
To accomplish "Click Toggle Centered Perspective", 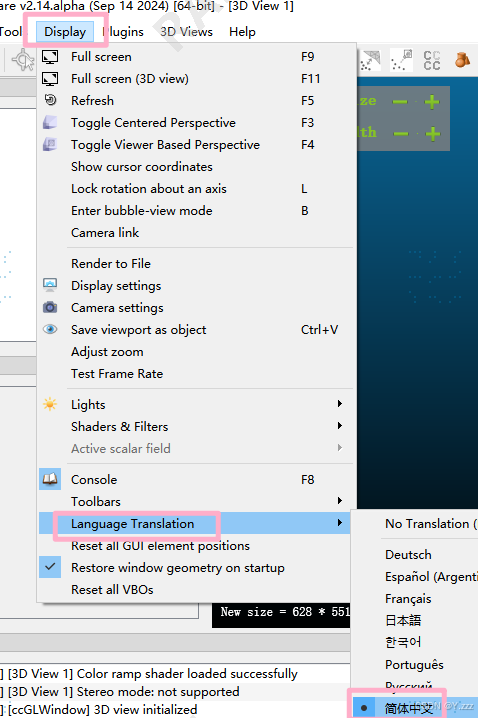I will 196,123.
